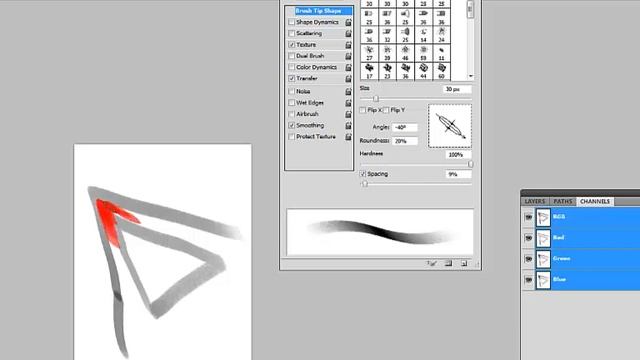Check the Flip Y box
Screen dimensions: 640x360
coord(386,110)
